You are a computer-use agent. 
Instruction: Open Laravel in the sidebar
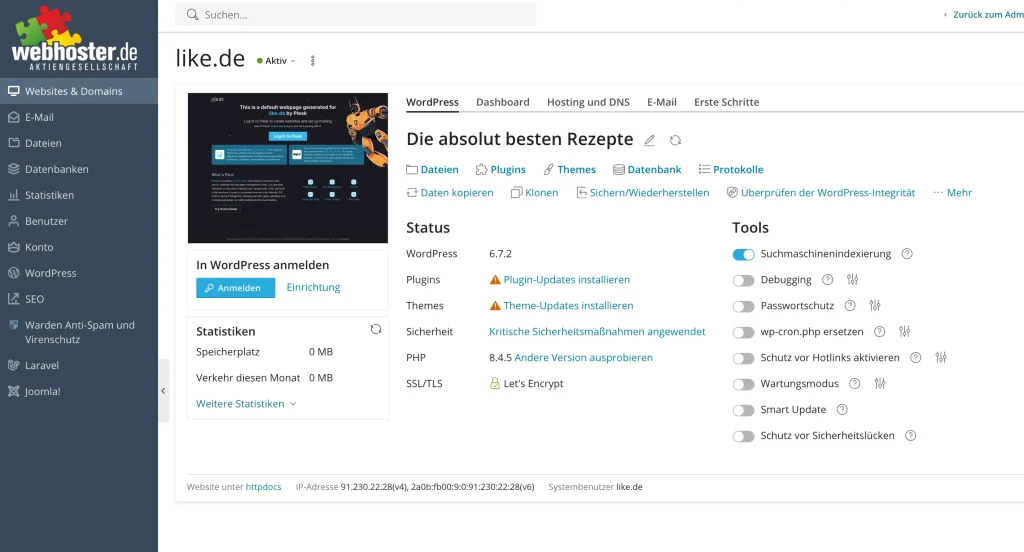pos(79,365)
